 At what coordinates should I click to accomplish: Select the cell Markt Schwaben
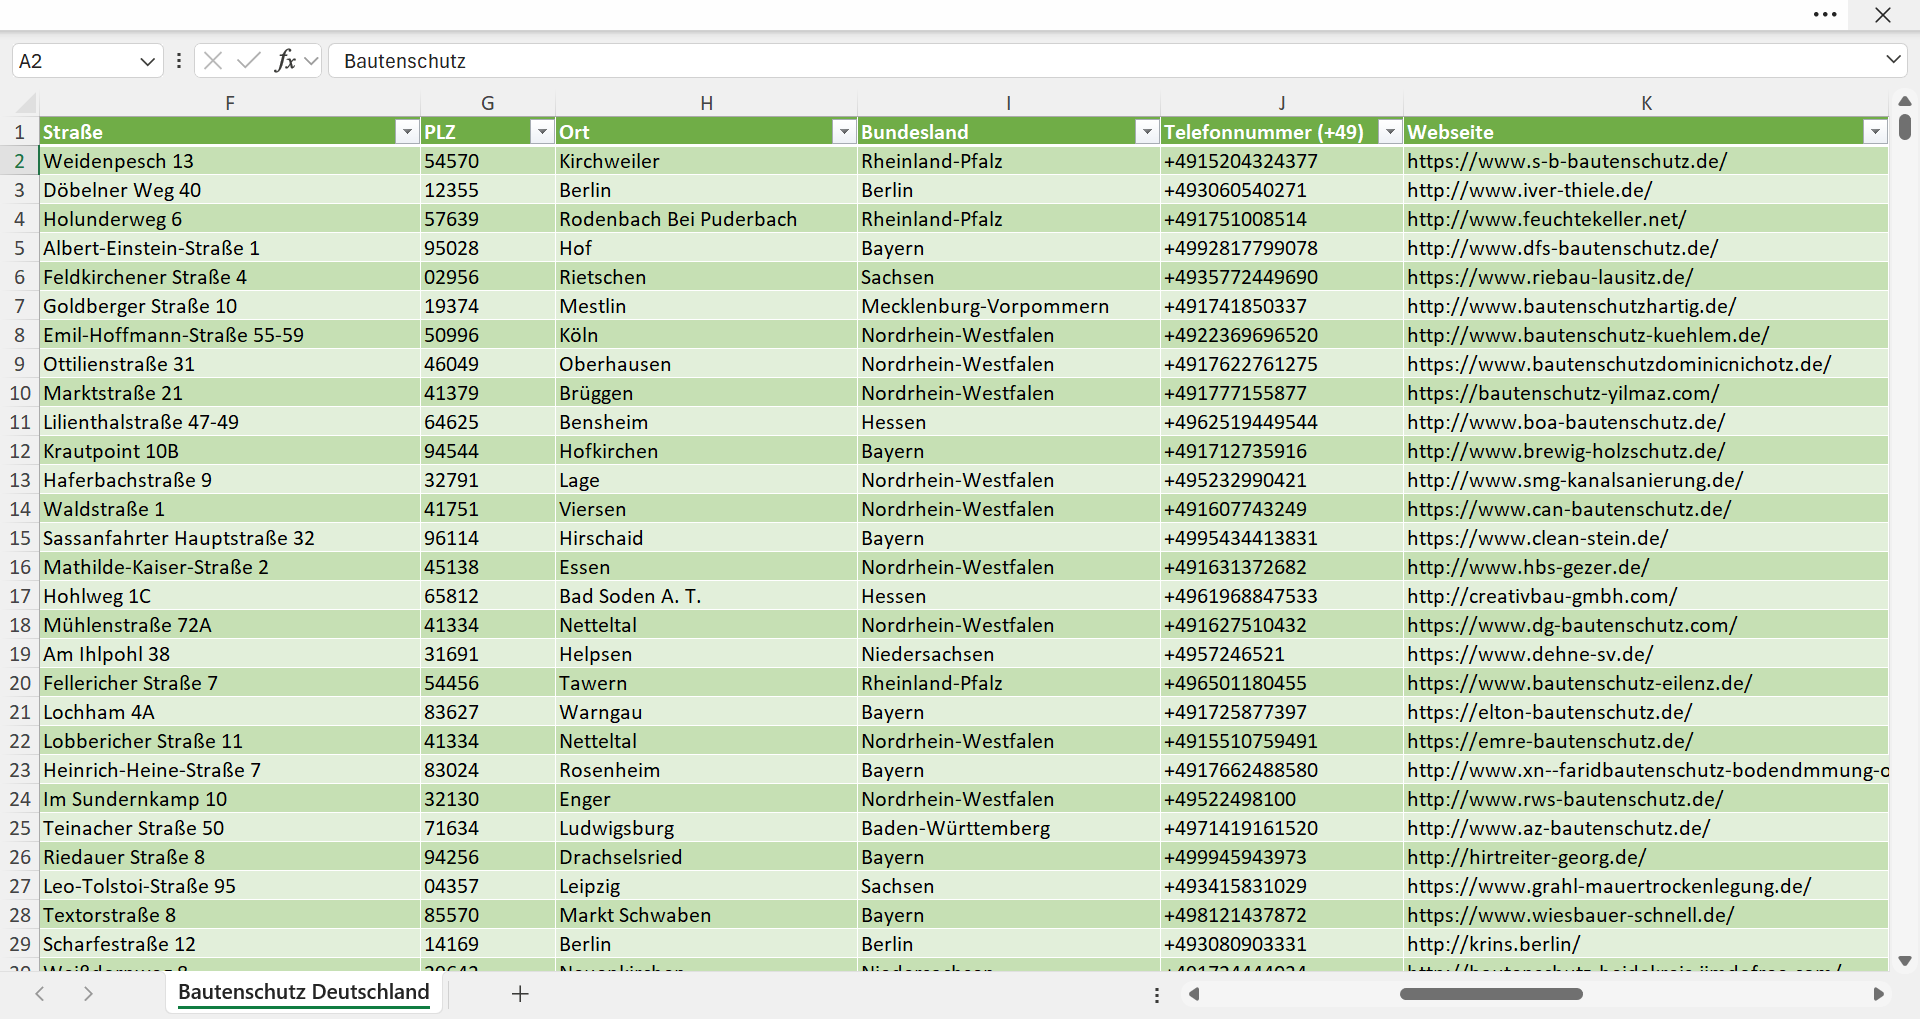click(706, 915)
